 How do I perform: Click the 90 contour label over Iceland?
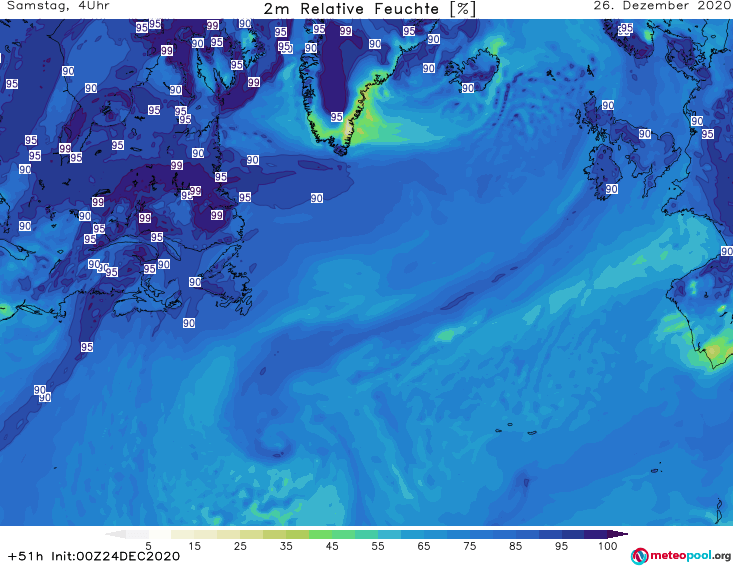tap(468, 88)
